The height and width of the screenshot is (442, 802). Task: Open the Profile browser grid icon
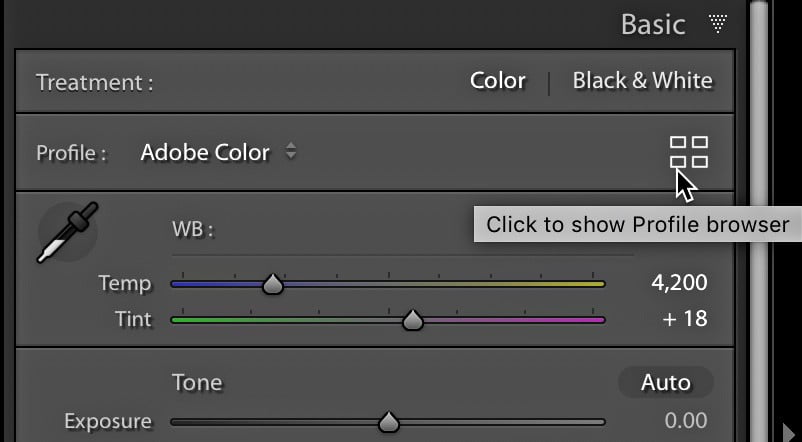point(688,152)
